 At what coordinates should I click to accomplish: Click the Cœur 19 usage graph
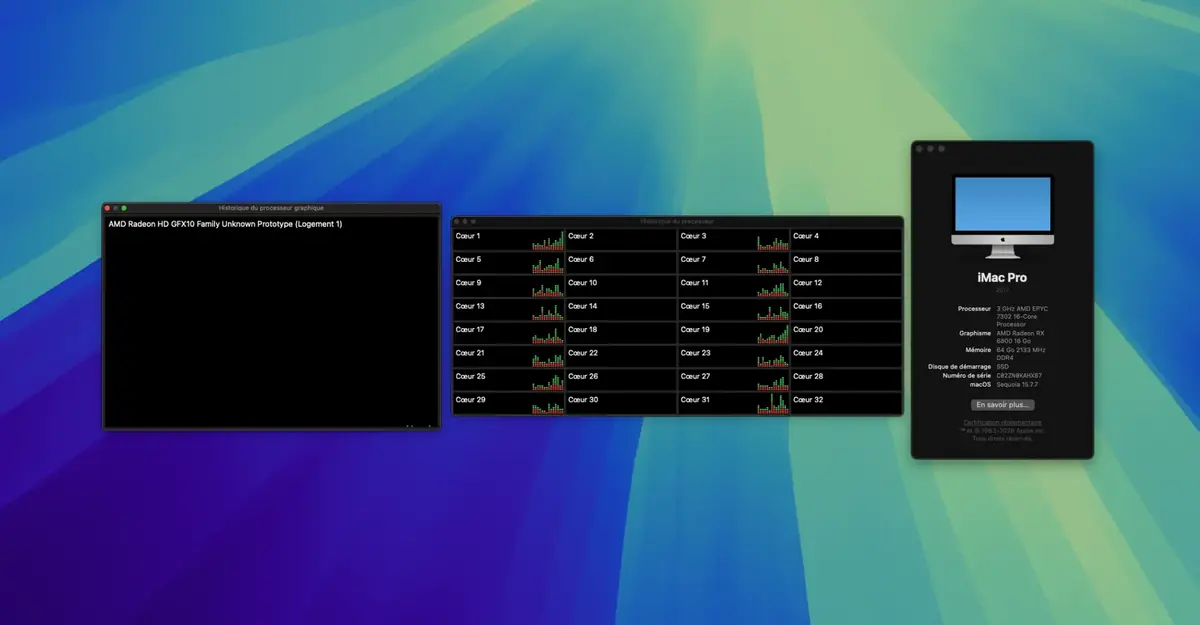point(773,334)
